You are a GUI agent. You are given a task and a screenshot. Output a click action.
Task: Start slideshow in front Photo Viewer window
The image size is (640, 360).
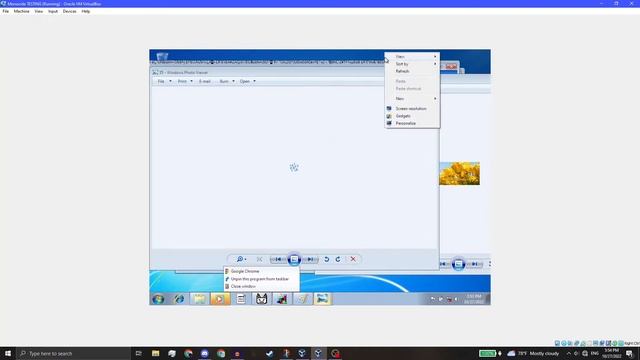click(294, 259)
